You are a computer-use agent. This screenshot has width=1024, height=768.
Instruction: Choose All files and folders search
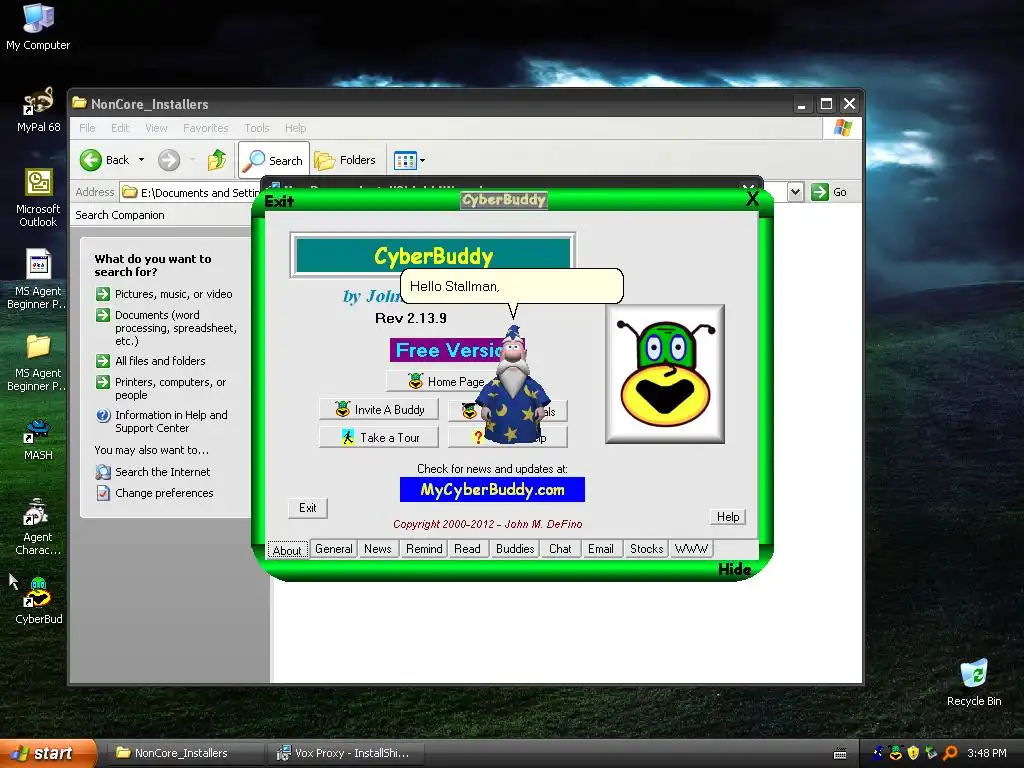[151, 360]
